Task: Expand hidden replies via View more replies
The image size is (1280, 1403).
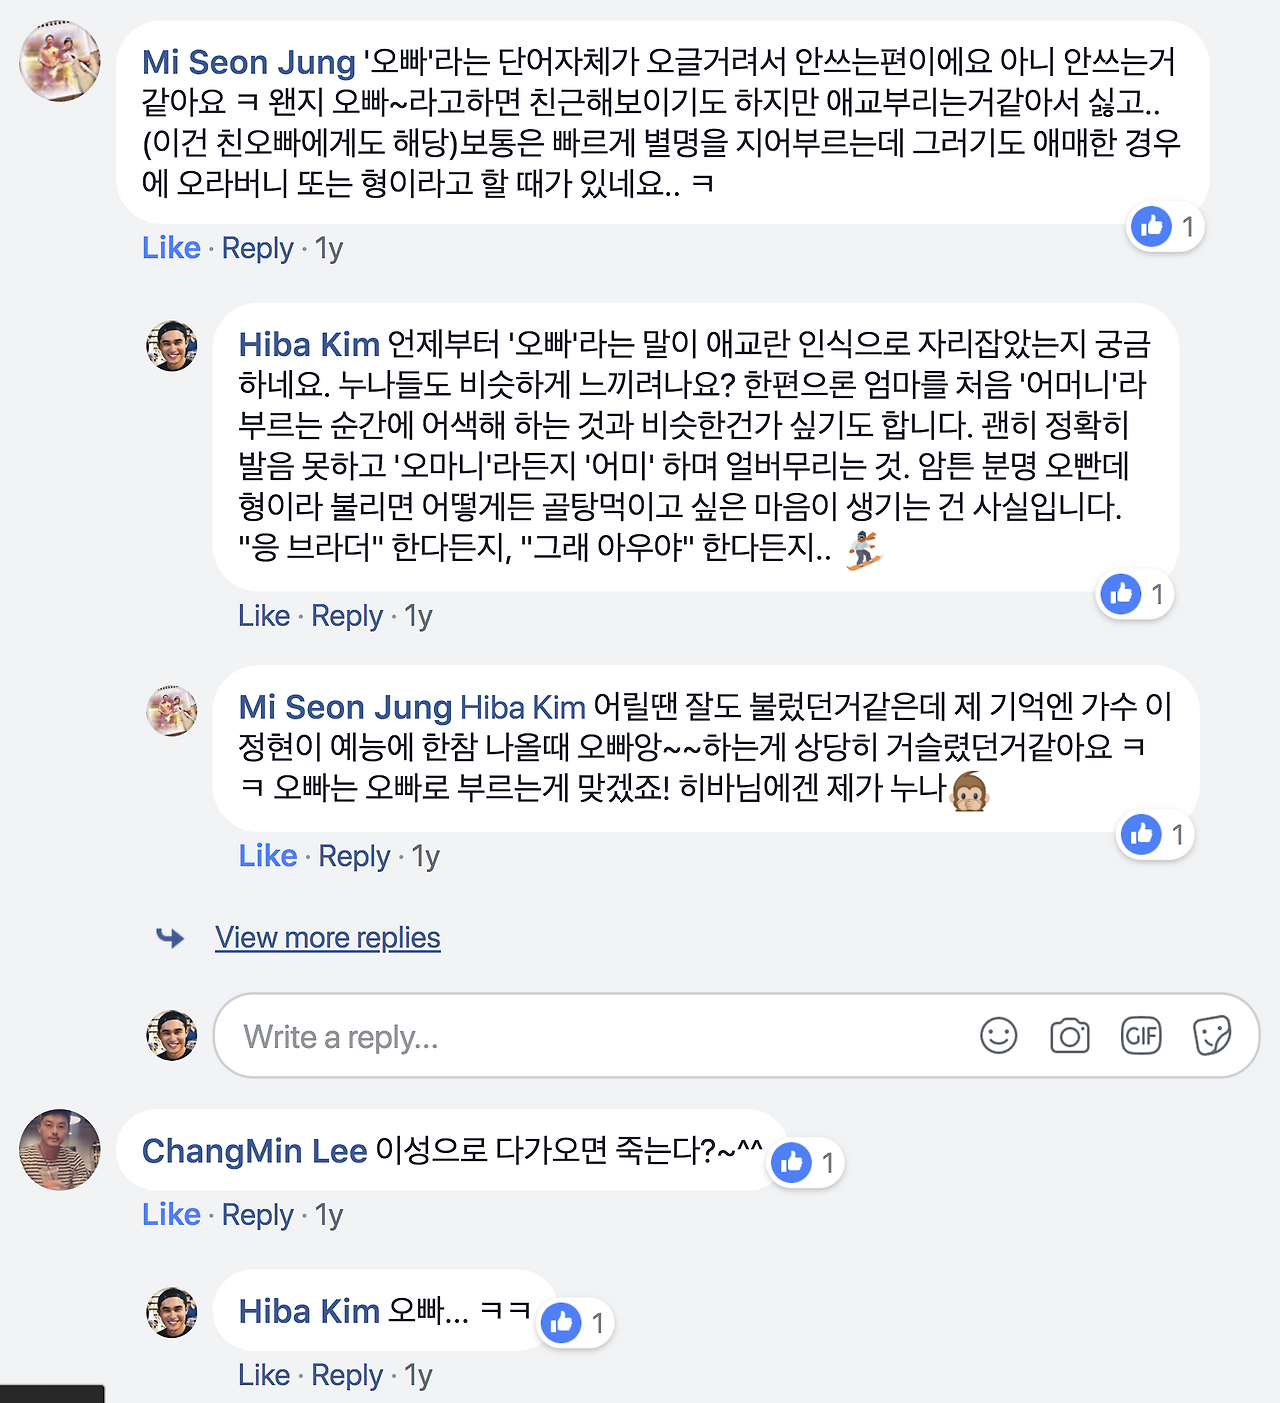Action: tap(327, 938)
